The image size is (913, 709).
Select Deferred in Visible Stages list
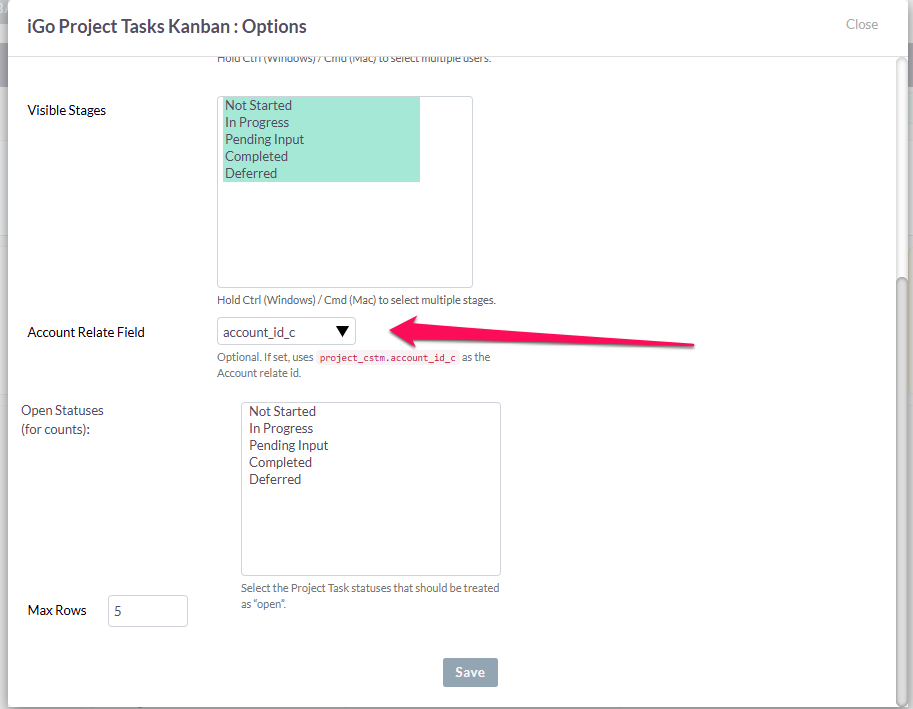pos(321,173)
